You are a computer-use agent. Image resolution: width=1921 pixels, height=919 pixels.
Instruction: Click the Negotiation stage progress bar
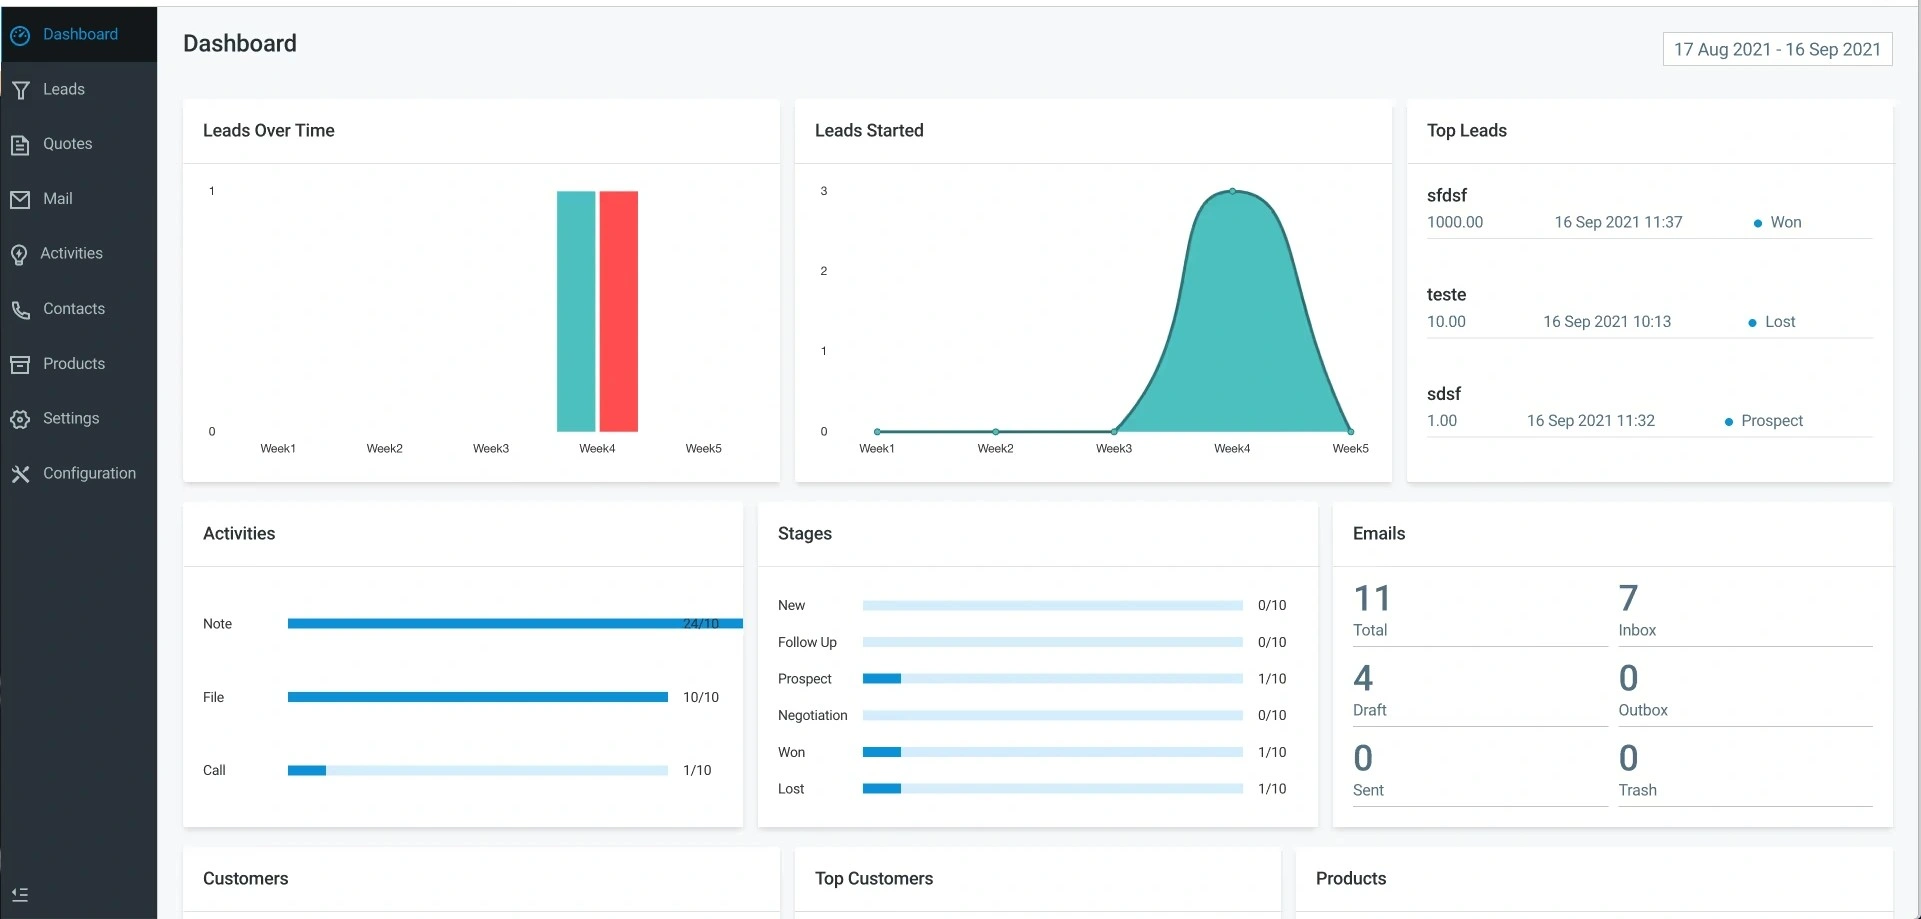1053,715
